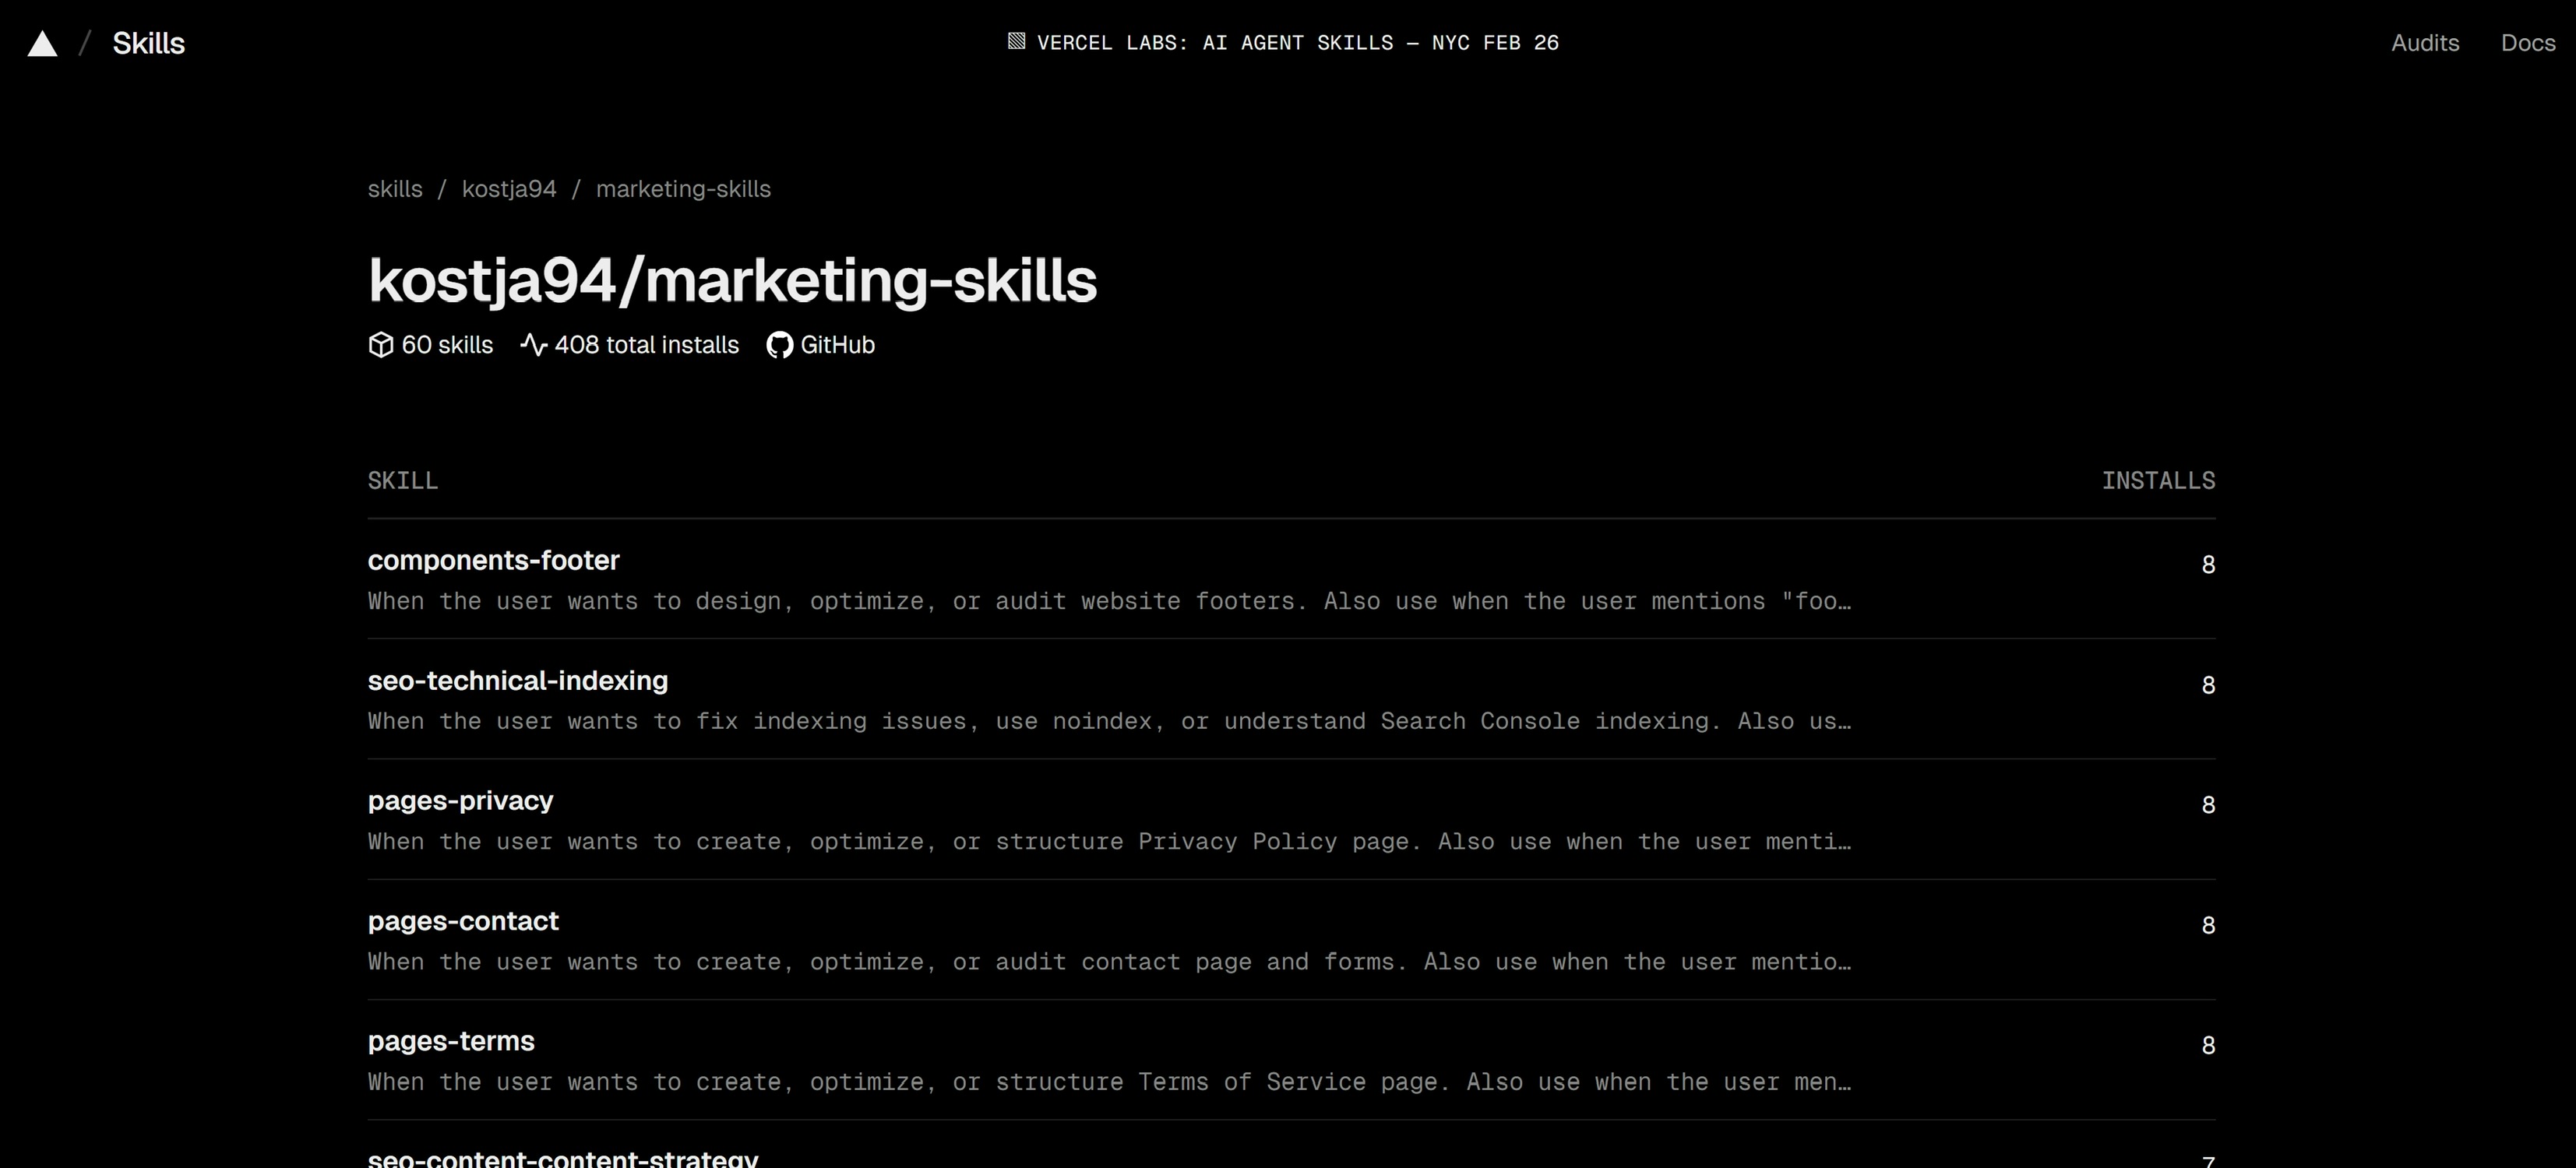
Task: Navigate to skills breadcrumb
Action: pyautogui.click(x=395, y=189)
